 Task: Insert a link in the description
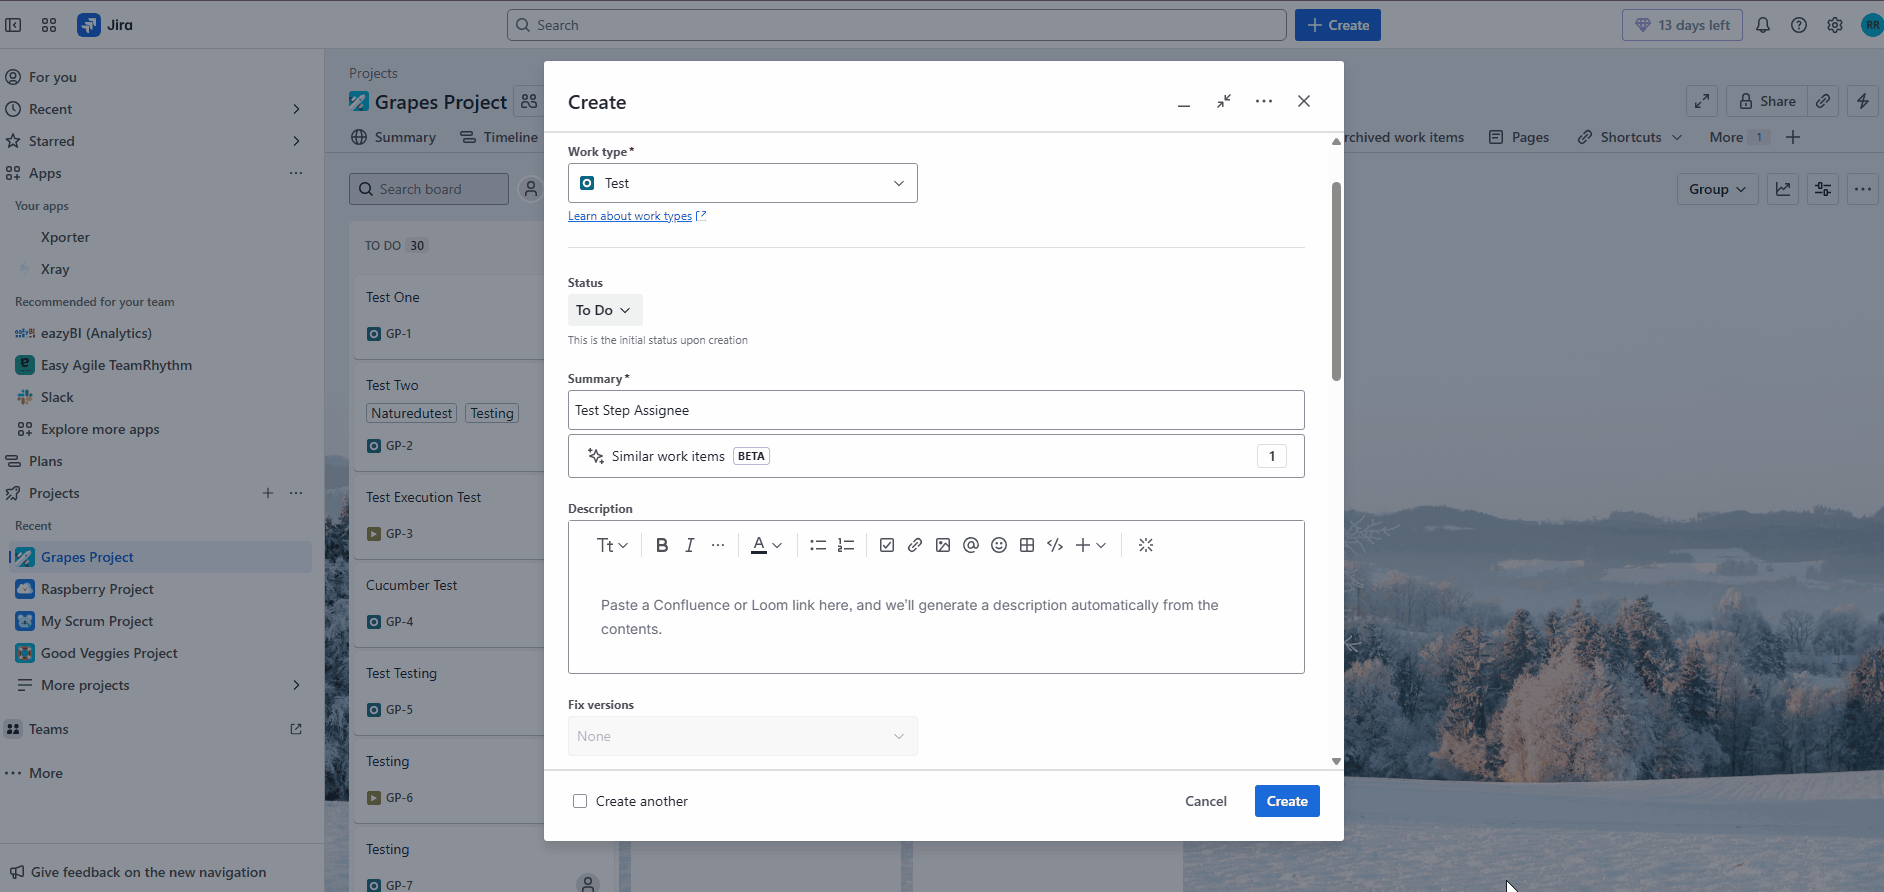pyautogui.click(x=915, y=545)
